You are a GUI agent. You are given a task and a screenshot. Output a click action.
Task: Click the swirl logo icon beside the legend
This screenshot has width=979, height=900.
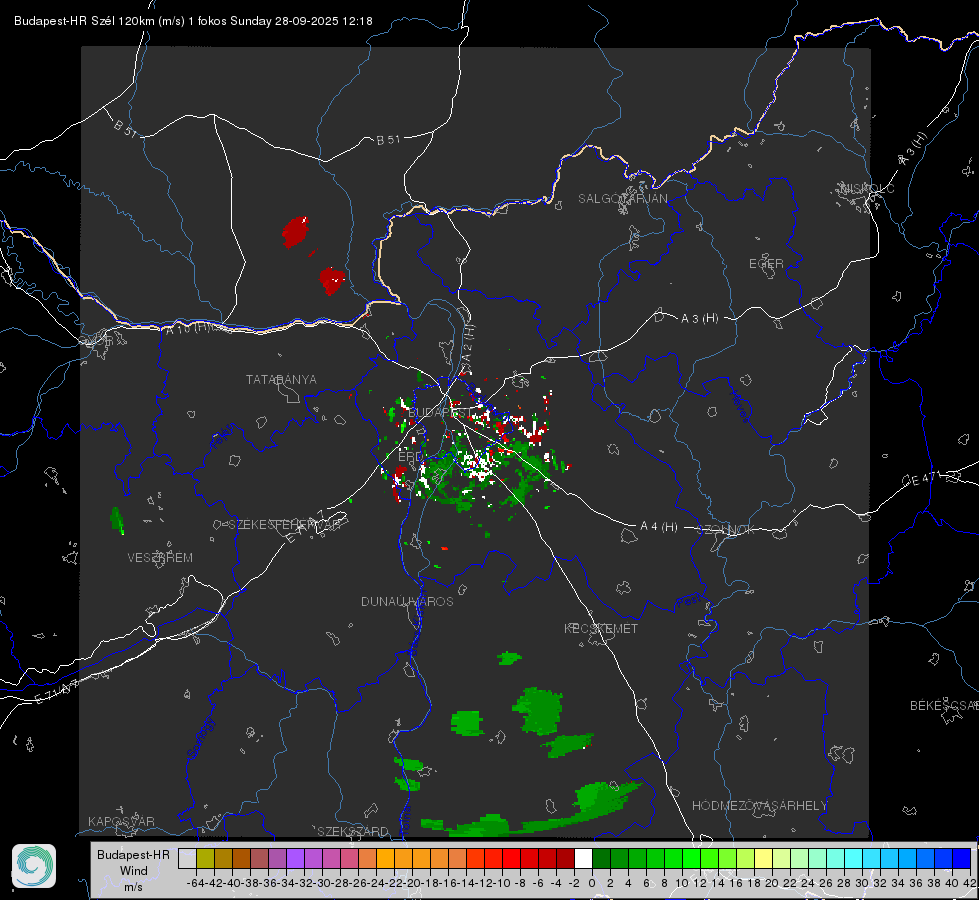[x=34, y=866]
